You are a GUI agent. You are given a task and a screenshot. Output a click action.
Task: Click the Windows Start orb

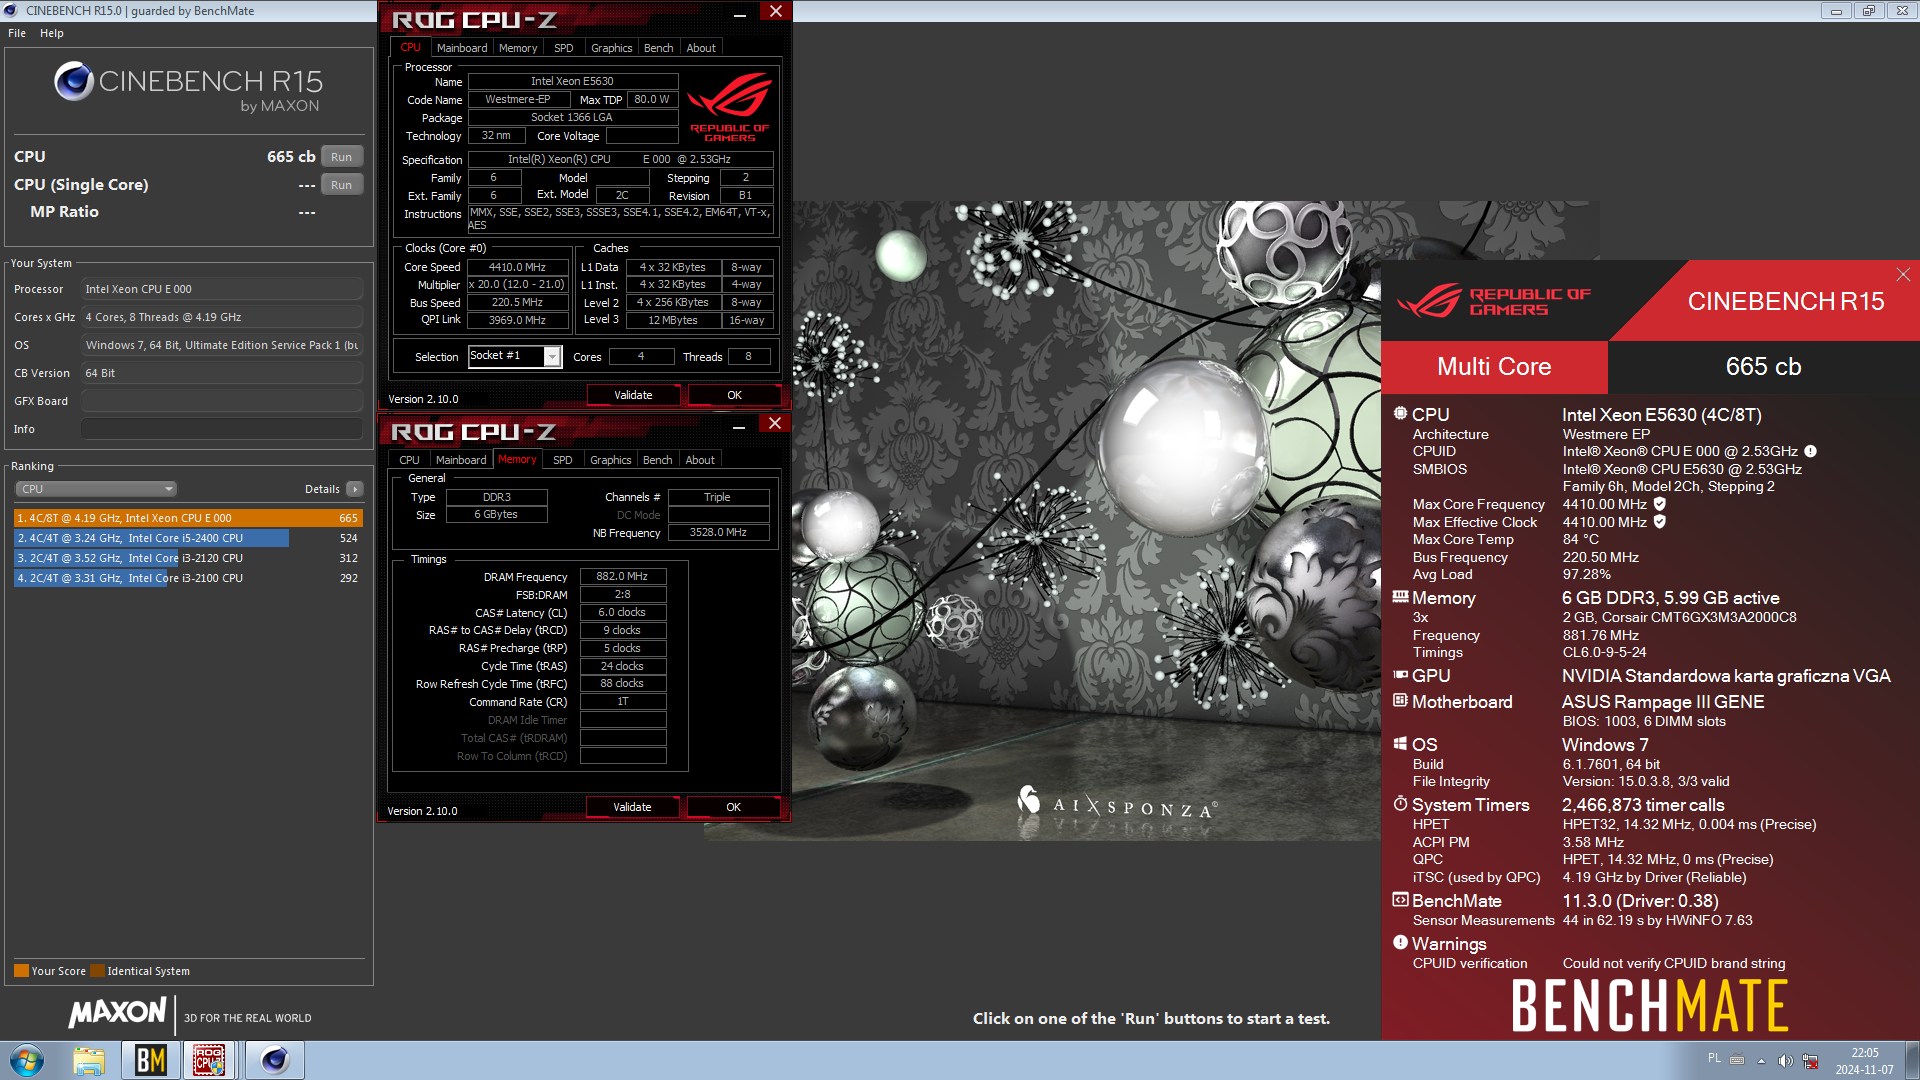click(x=27, y=1060)
